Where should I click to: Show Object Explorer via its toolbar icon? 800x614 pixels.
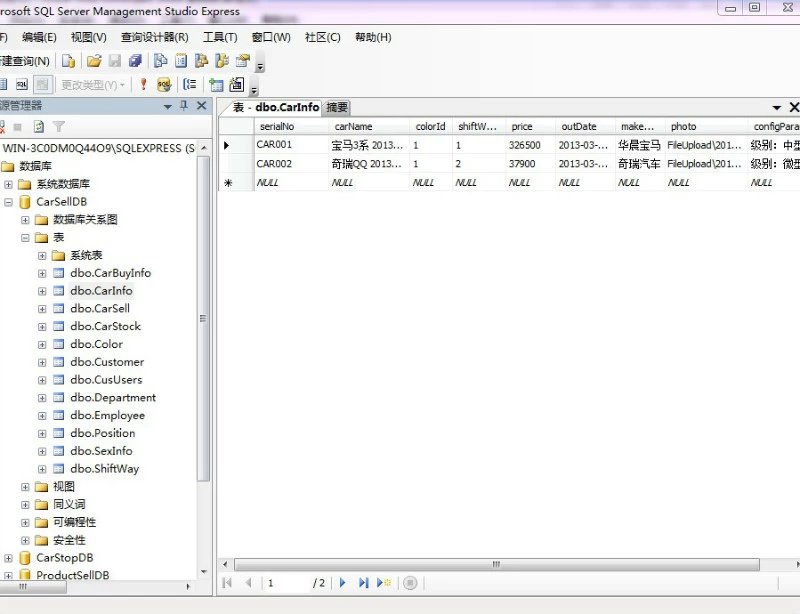[202, 61]
